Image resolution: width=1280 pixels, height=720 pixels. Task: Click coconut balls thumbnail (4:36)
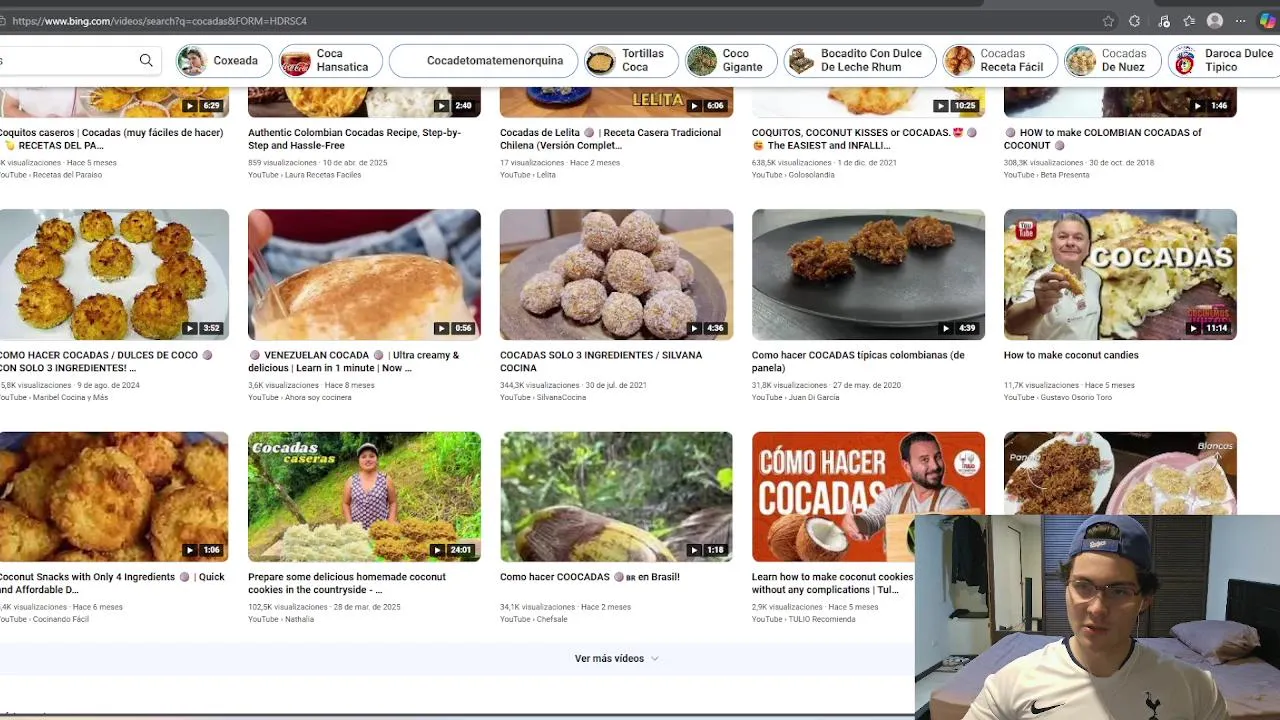[x=616, y=275]
